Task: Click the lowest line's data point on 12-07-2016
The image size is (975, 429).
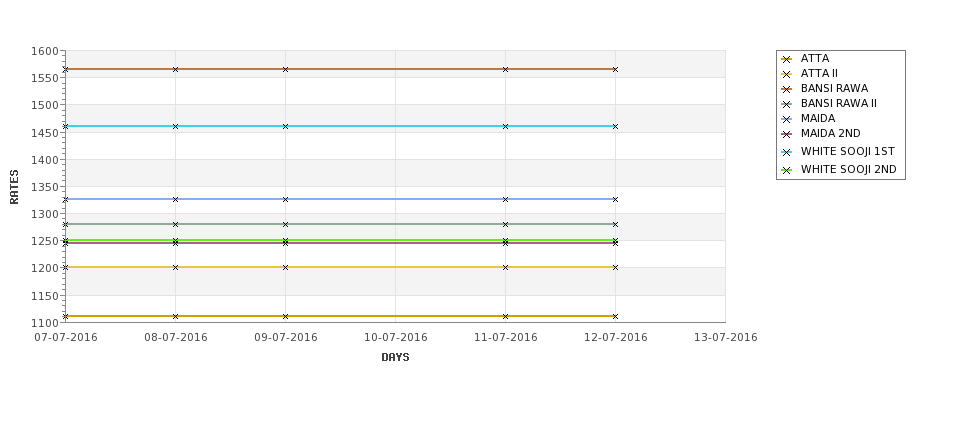Action: (x=616, y=316)
